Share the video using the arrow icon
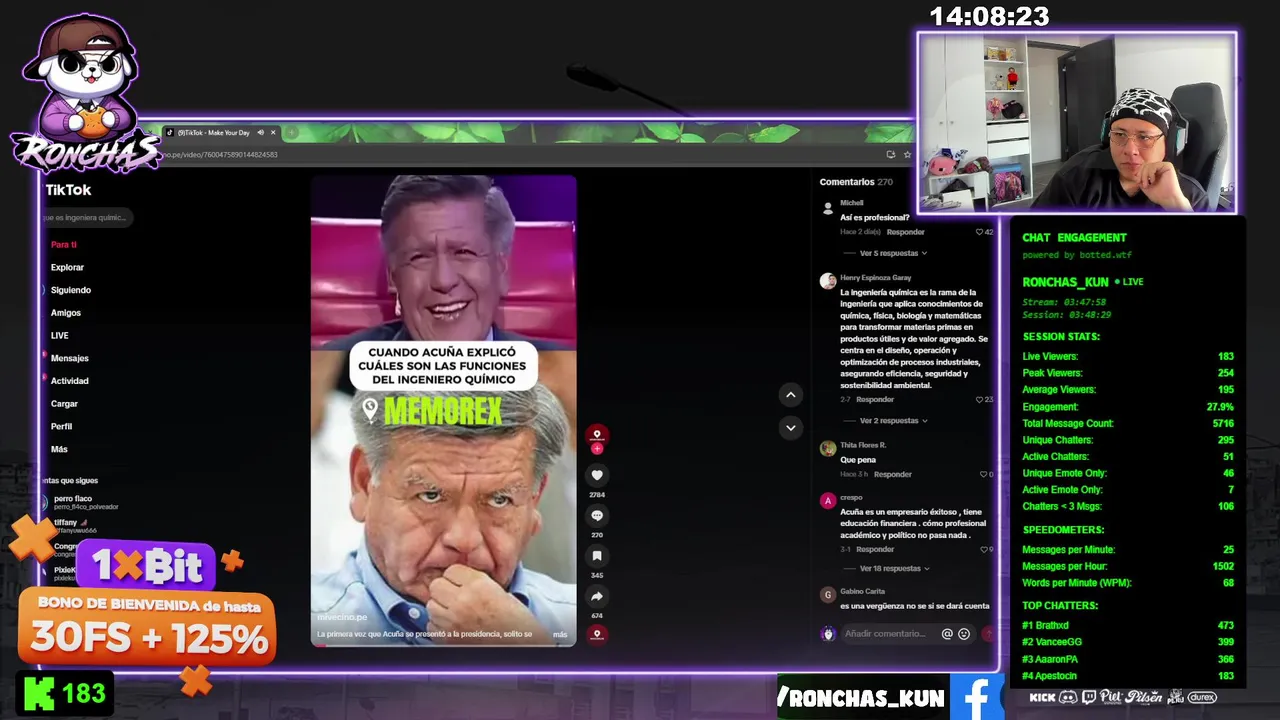Image resolution: width=1280 pixels, height=720 pixels. [x=597, y=596]
